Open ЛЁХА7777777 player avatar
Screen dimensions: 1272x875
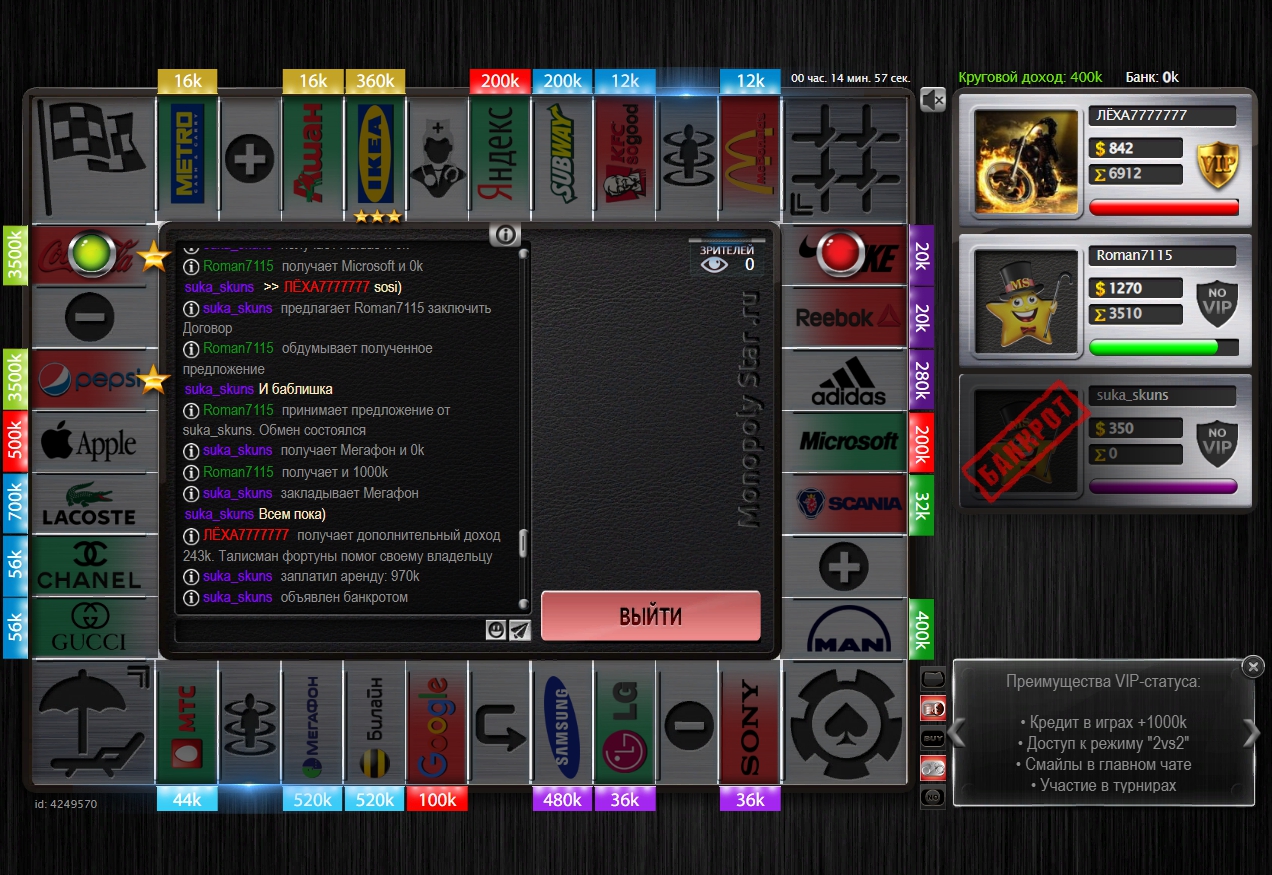(x=1023, y=161)
